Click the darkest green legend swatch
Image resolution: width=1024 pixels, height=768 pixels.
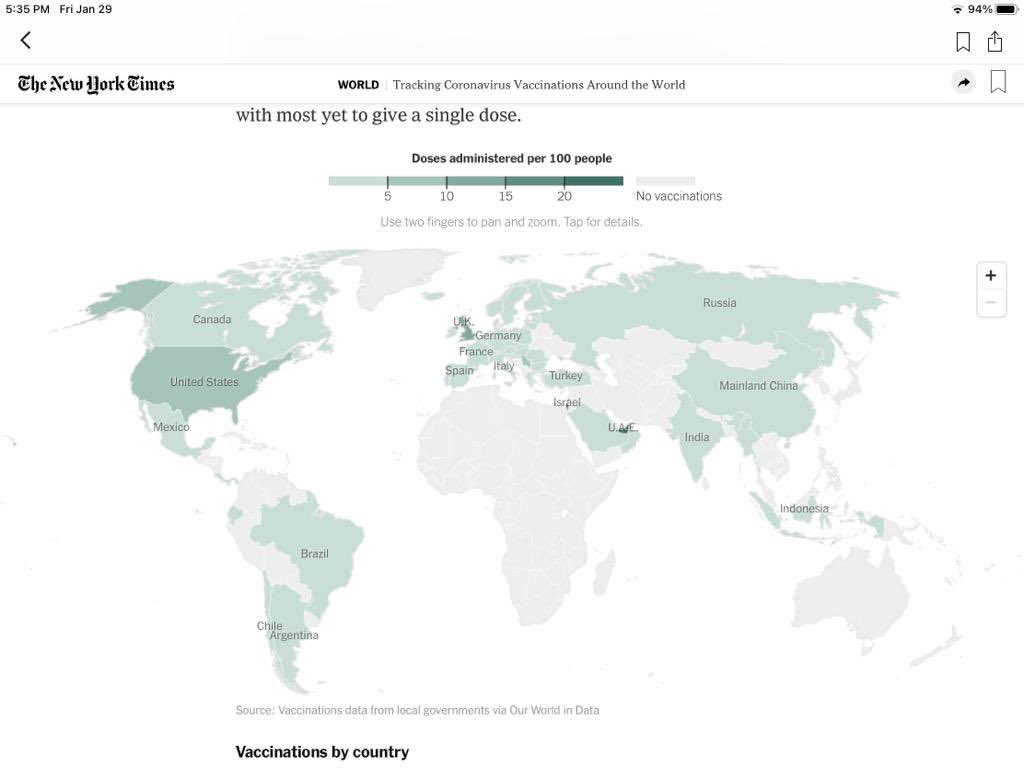pyautogui.click(x=594, y=181)
